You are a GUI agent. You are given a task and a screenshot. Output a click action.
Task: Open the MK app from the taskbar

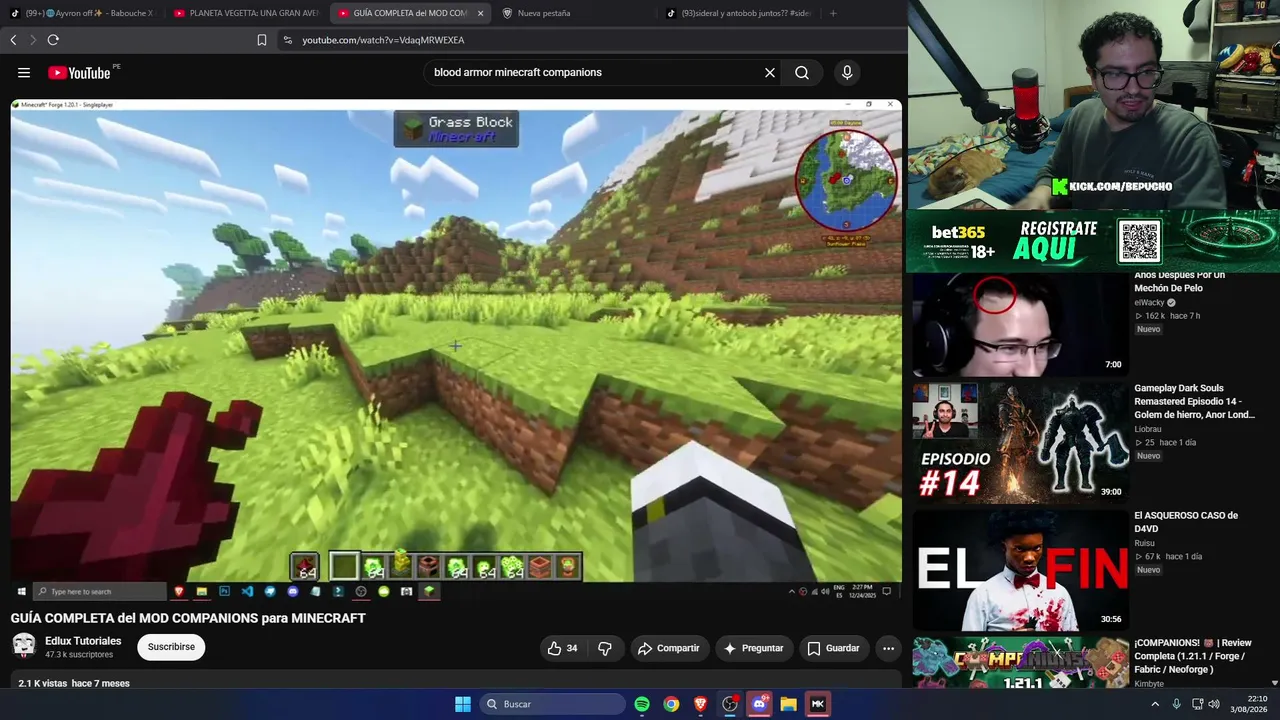pos(818,704)
